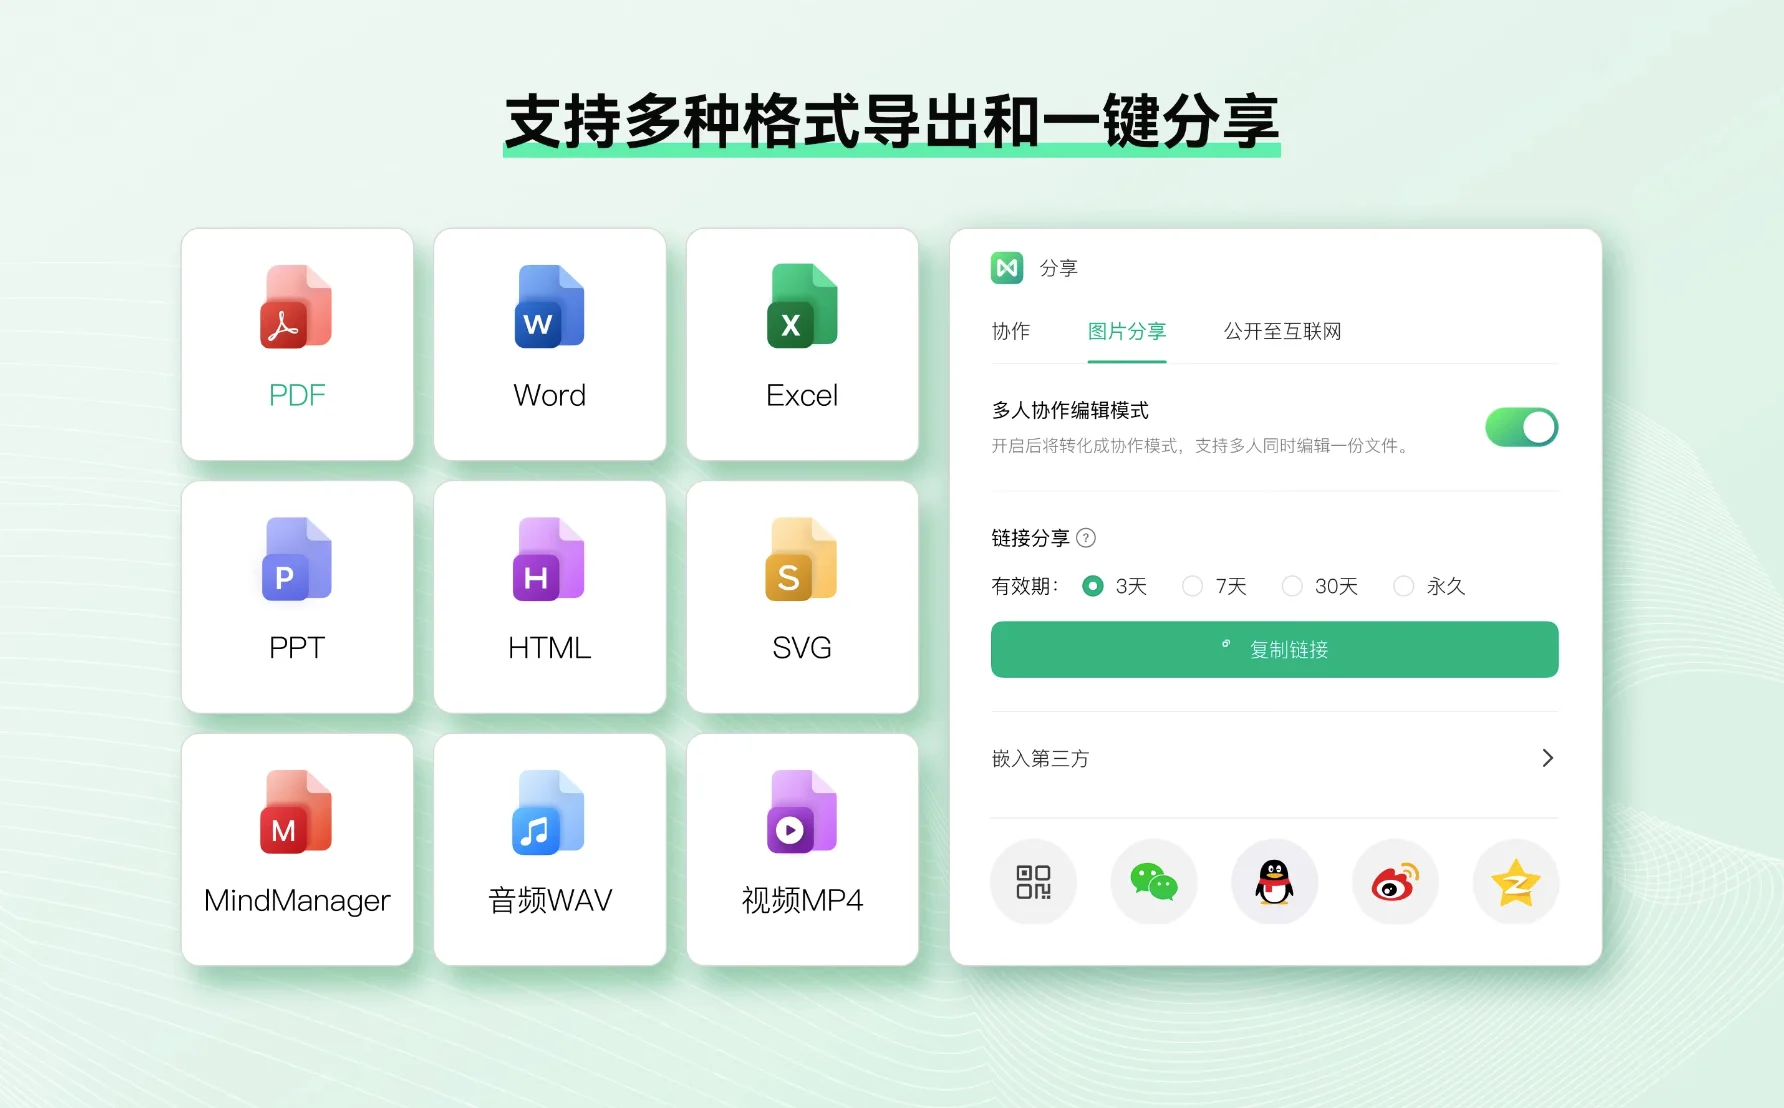This screenshot has height=1108, width=1784.
Task: Click the Word label text
Action: (549, 395)
